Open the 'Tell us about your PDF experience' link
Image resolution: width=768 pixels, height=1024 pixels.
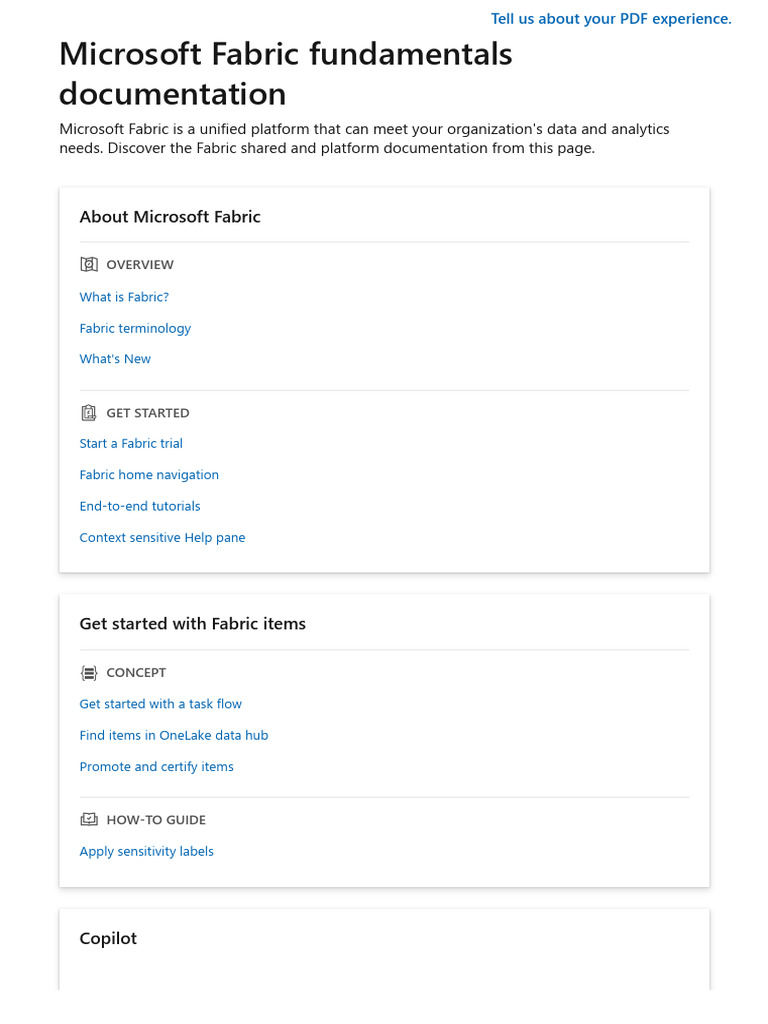pyautogui.click(x=611, y=19)
